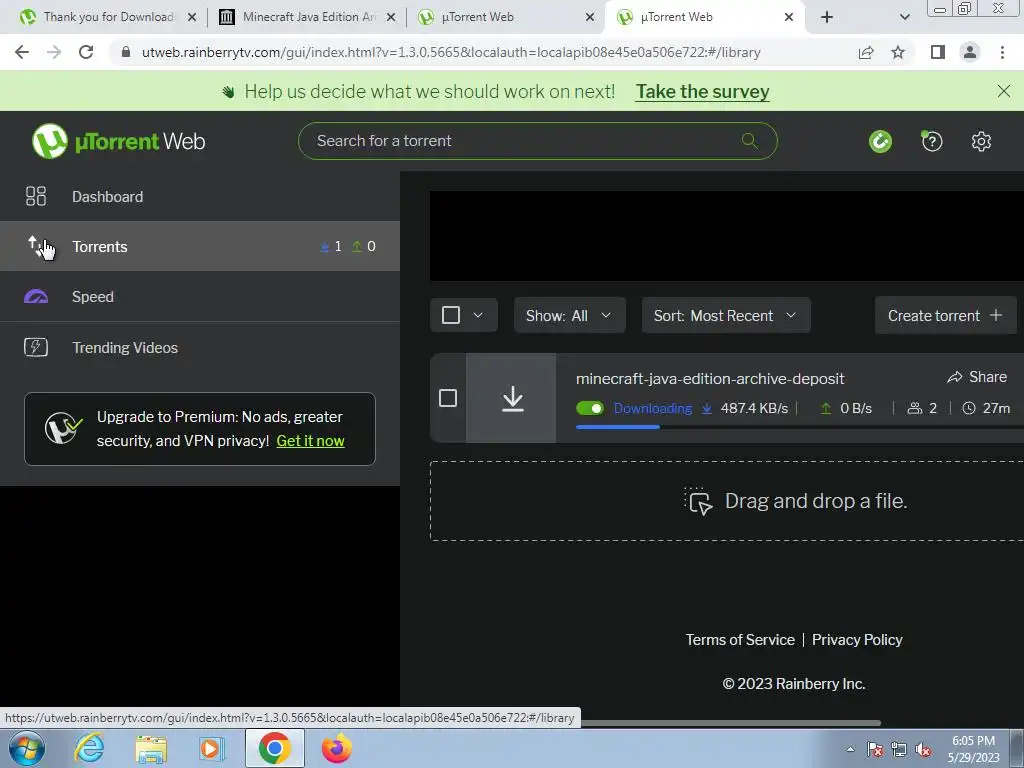Screen dimensions: 1024x768
Task: Open the Sort: Most Recent dropdown
Action: 726,315
